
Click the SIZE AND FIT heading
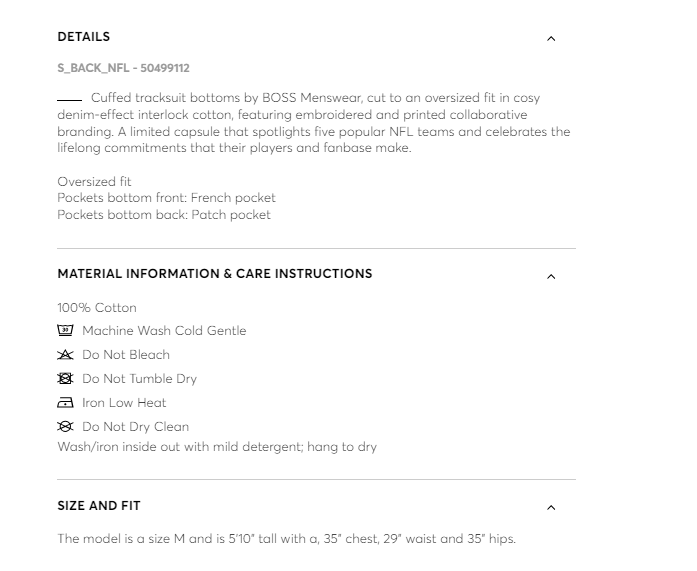click(99, 506)
